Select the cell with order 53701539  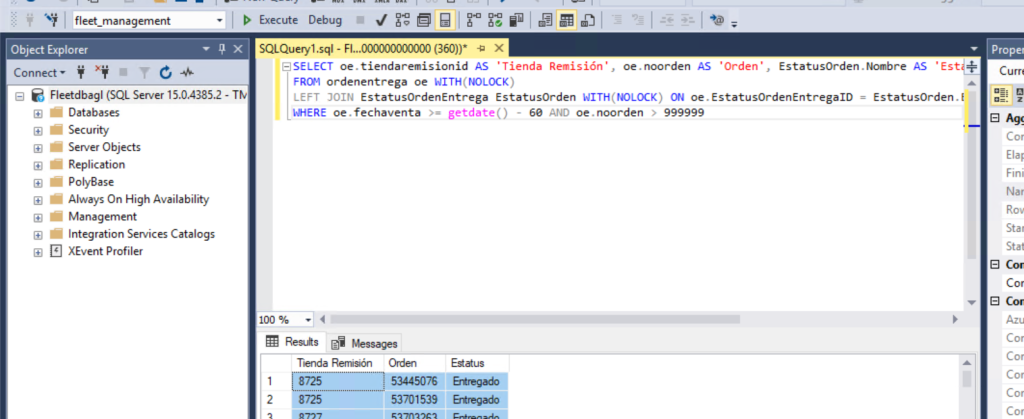[x=415, y=399]
